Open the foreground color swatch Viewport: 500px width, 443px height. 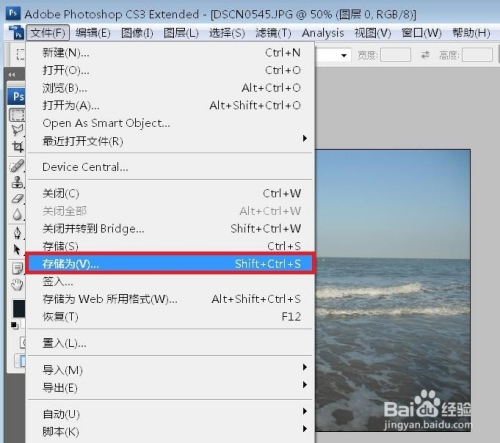[x=18, y=307]
